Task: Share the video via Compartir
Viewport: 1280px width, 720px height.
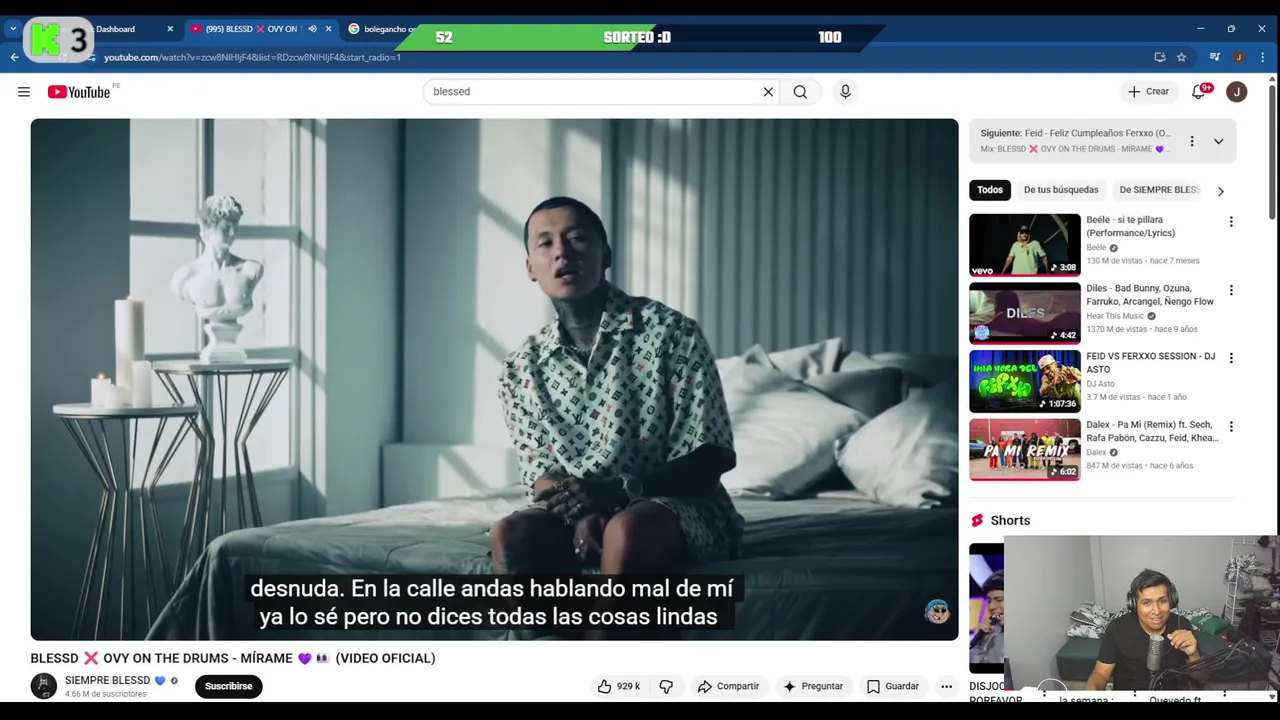Action: pos(728,686)
